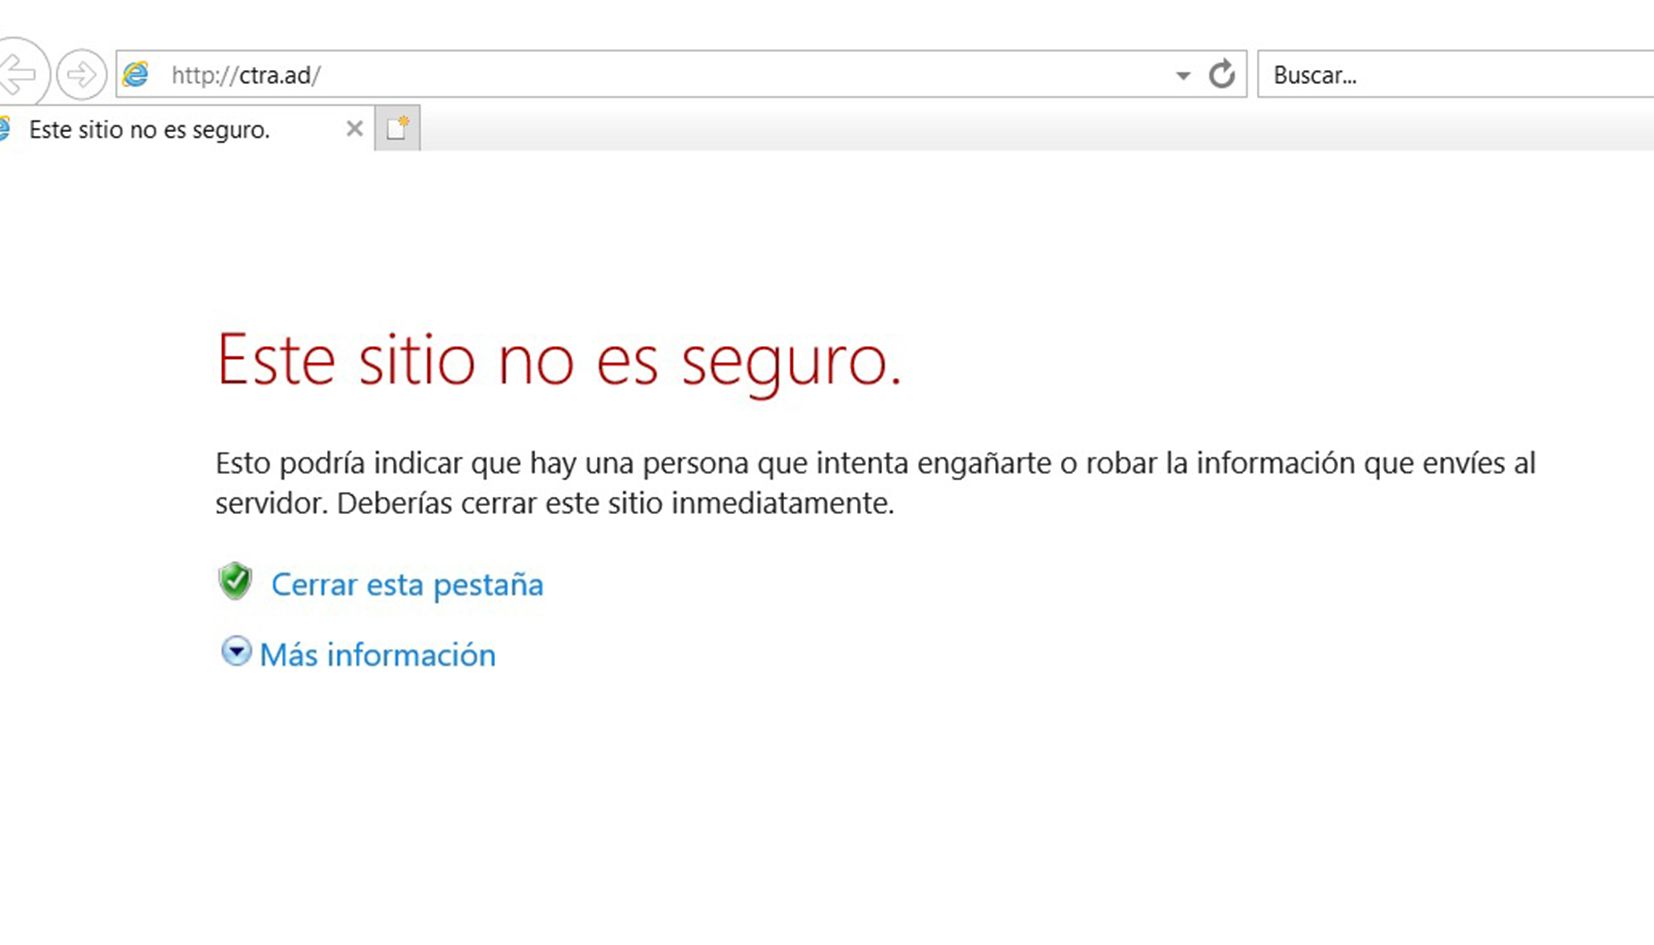Select the 'Este sitio no es seguro.' tab
The height and width of the screenshot is (945, 1654).
[150, 130]
